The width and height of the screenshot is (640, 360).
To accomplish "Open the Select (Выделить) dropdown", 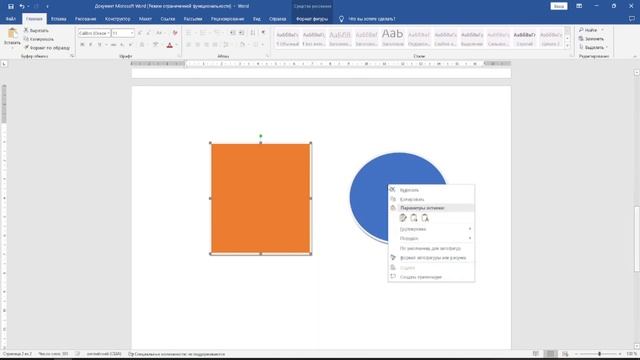I will (593, 47).
